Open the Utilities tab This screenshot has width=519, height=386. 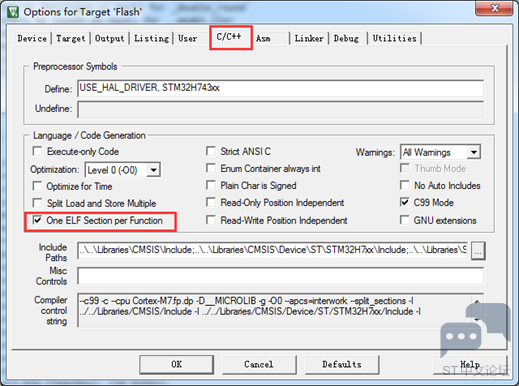[395, 38]
